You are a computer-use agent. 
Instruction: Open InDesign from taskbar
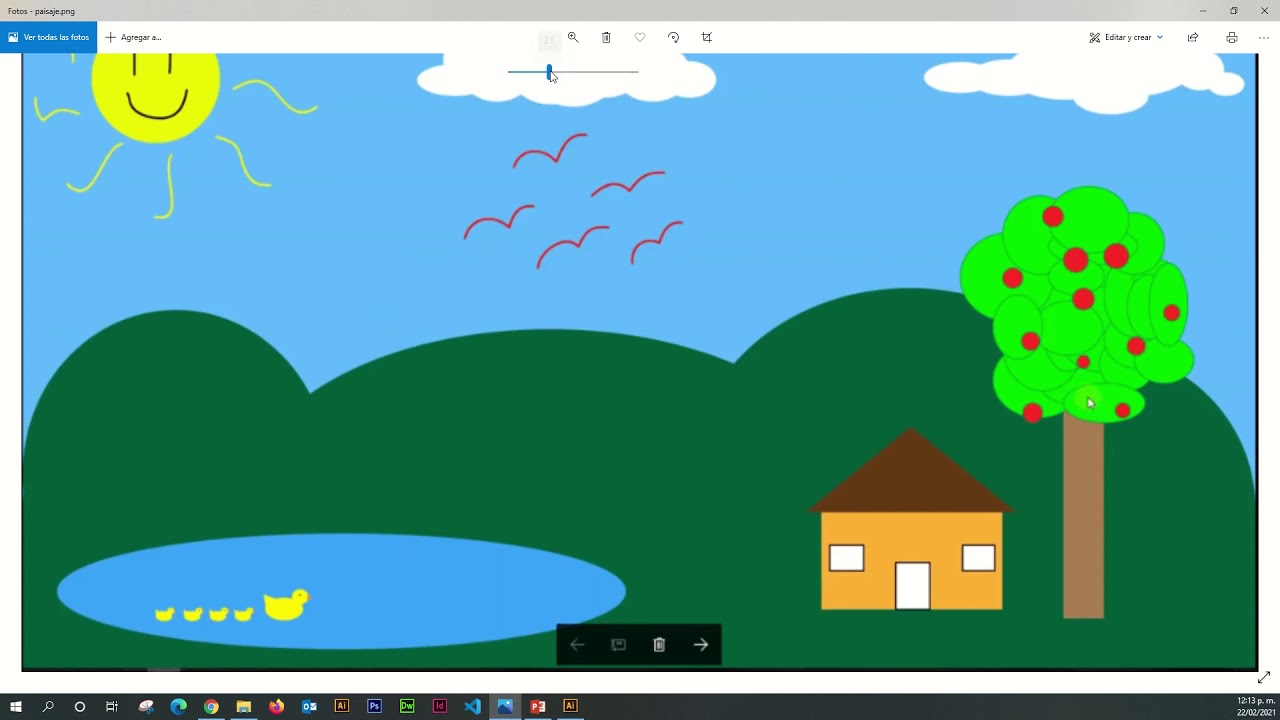click(x=440, y=706)
